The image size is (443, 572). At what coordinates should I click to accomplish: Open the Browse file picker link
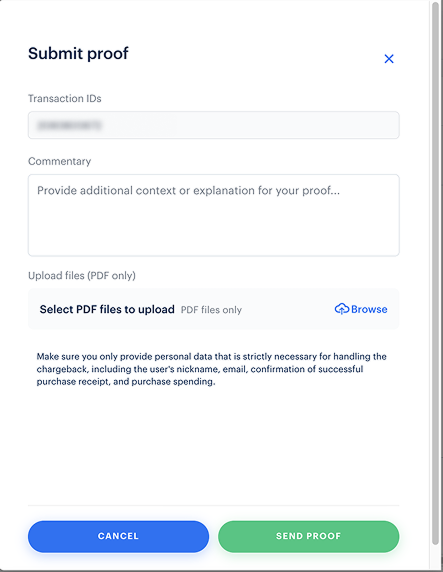[361, 309]
